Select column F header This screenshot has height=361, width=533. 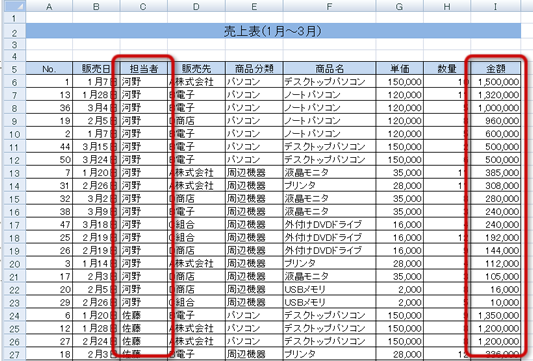(329, 6)
